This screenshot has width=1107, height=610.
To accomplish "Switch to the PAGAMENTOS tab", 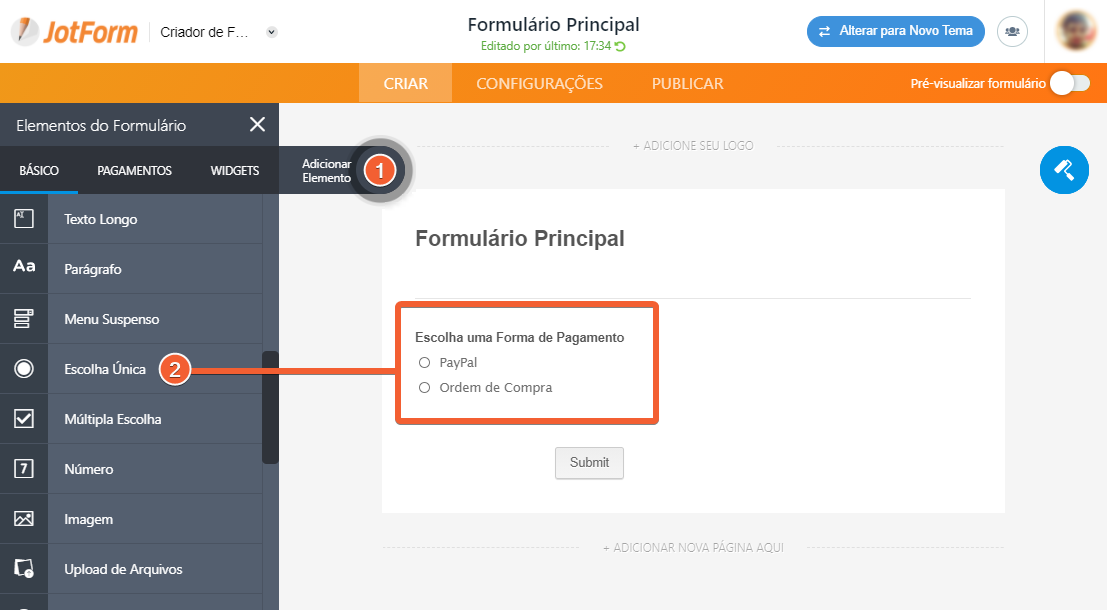I will point(134,170).
